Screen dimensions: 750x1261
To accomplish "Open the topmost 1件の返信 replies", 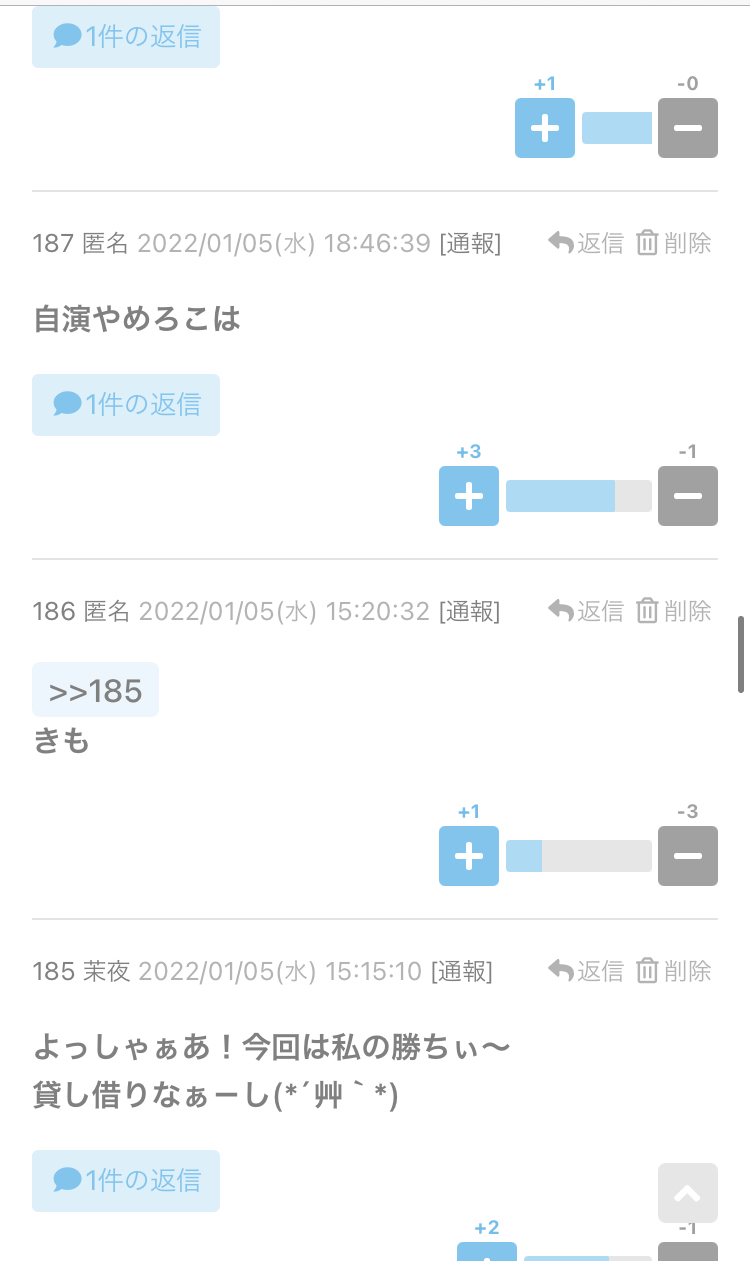I will tap(126, 37).
